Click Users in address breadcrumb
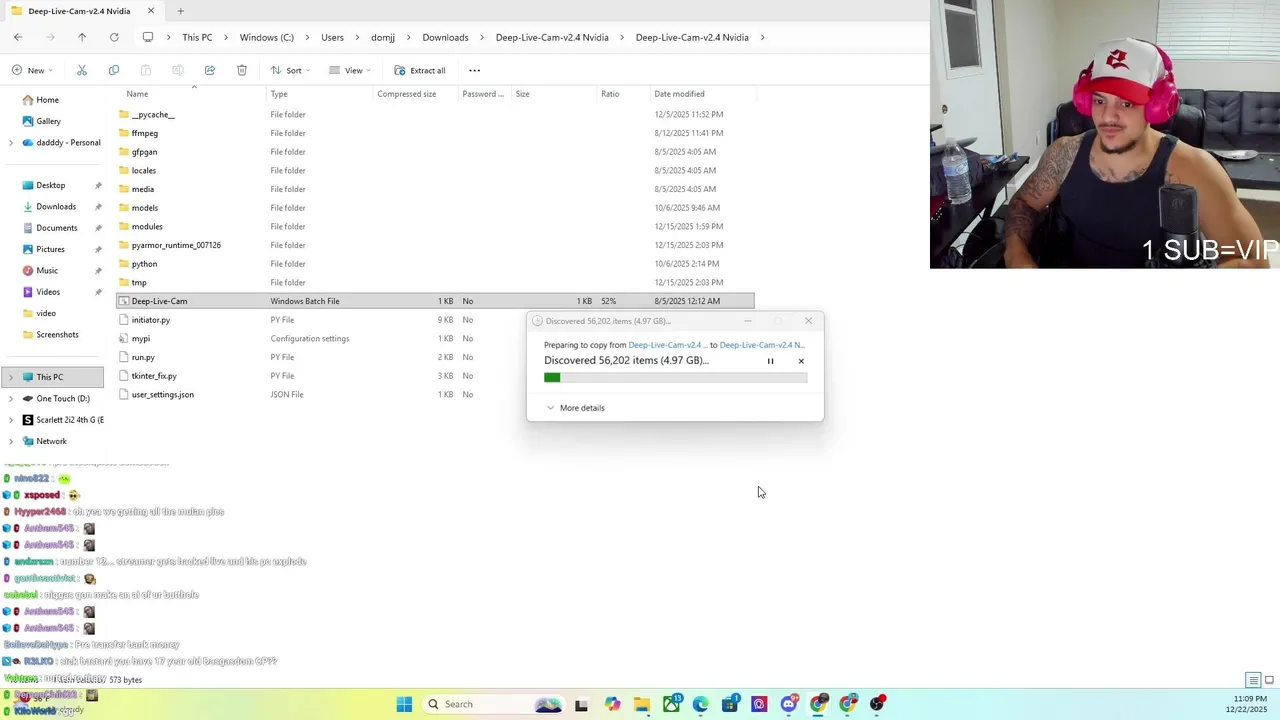1280x720 pixels. (332, 37)
